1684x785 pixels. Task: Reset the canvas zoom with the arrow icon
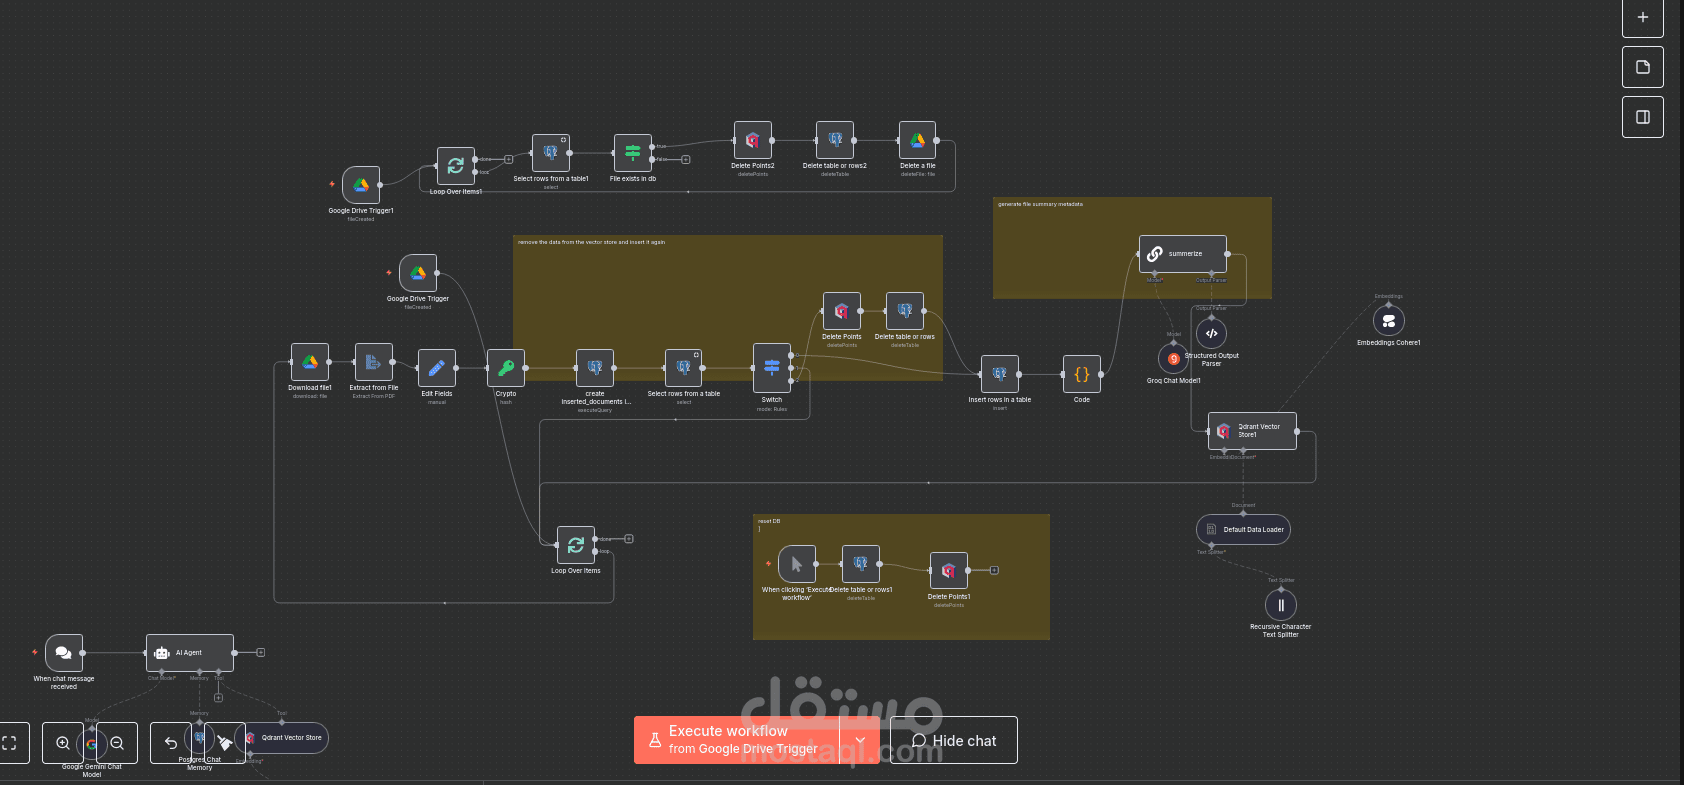171,743
